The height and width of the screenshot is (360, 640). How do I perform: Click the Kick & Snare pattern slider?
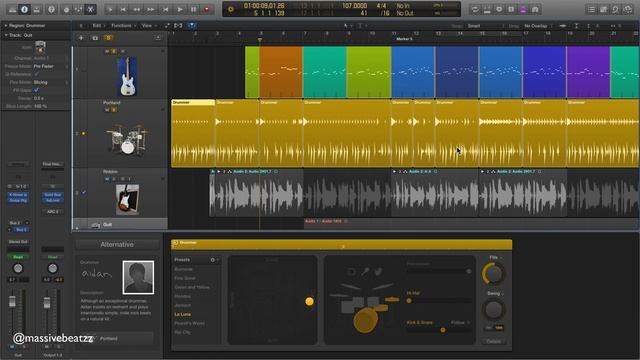(439, 330)
